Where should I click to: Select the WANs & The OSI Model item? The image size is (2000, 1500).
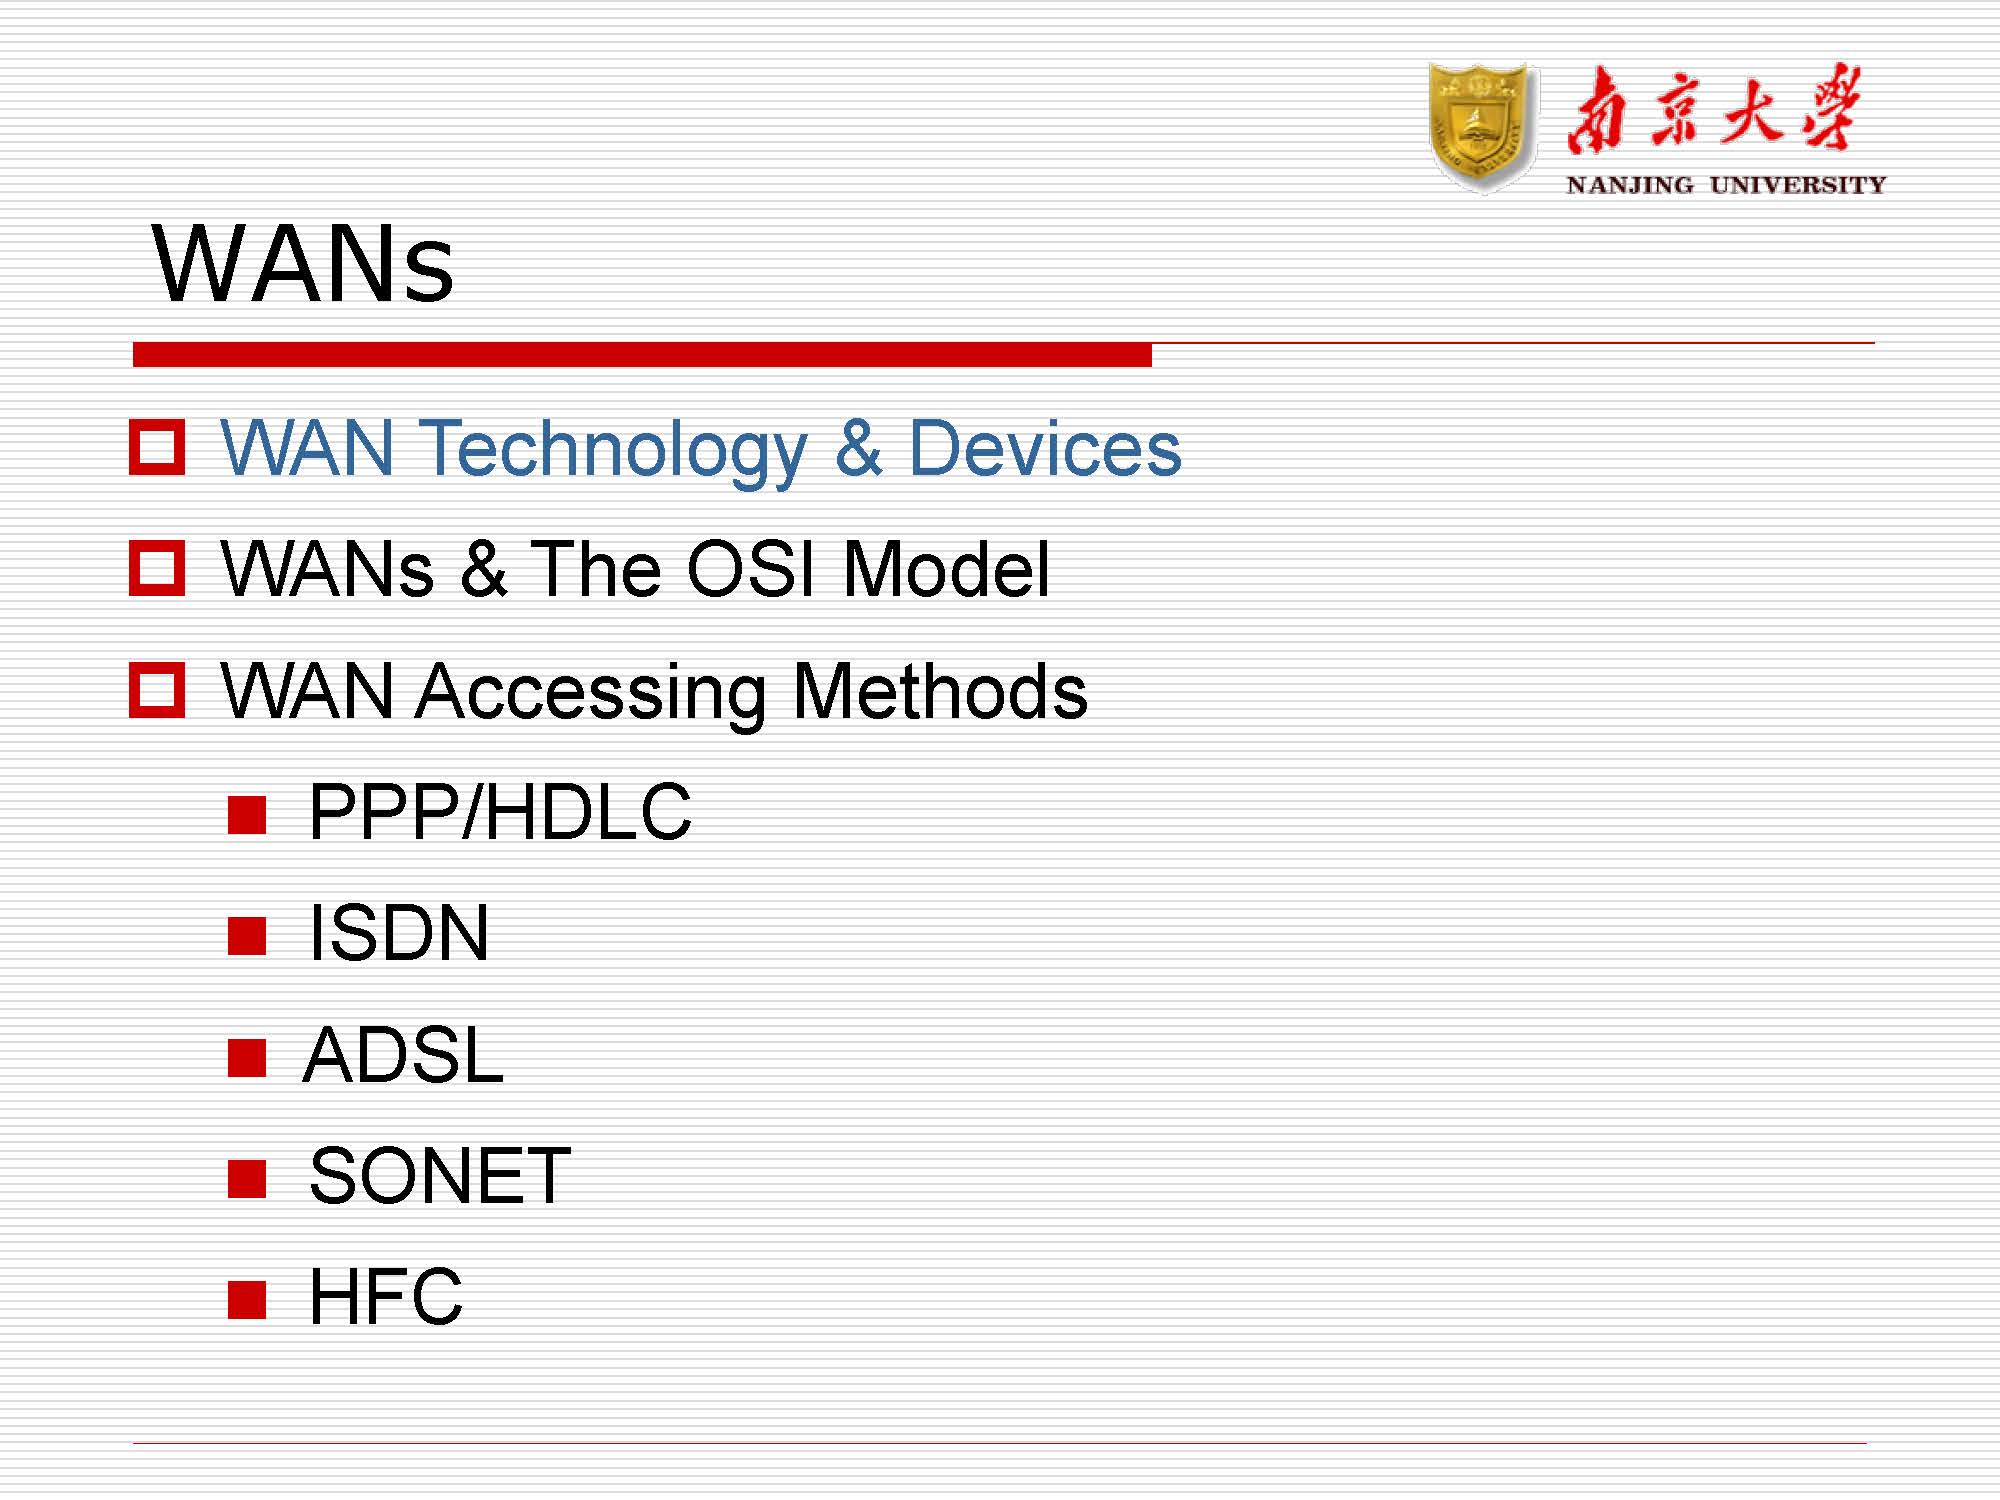tap(635, 569)
